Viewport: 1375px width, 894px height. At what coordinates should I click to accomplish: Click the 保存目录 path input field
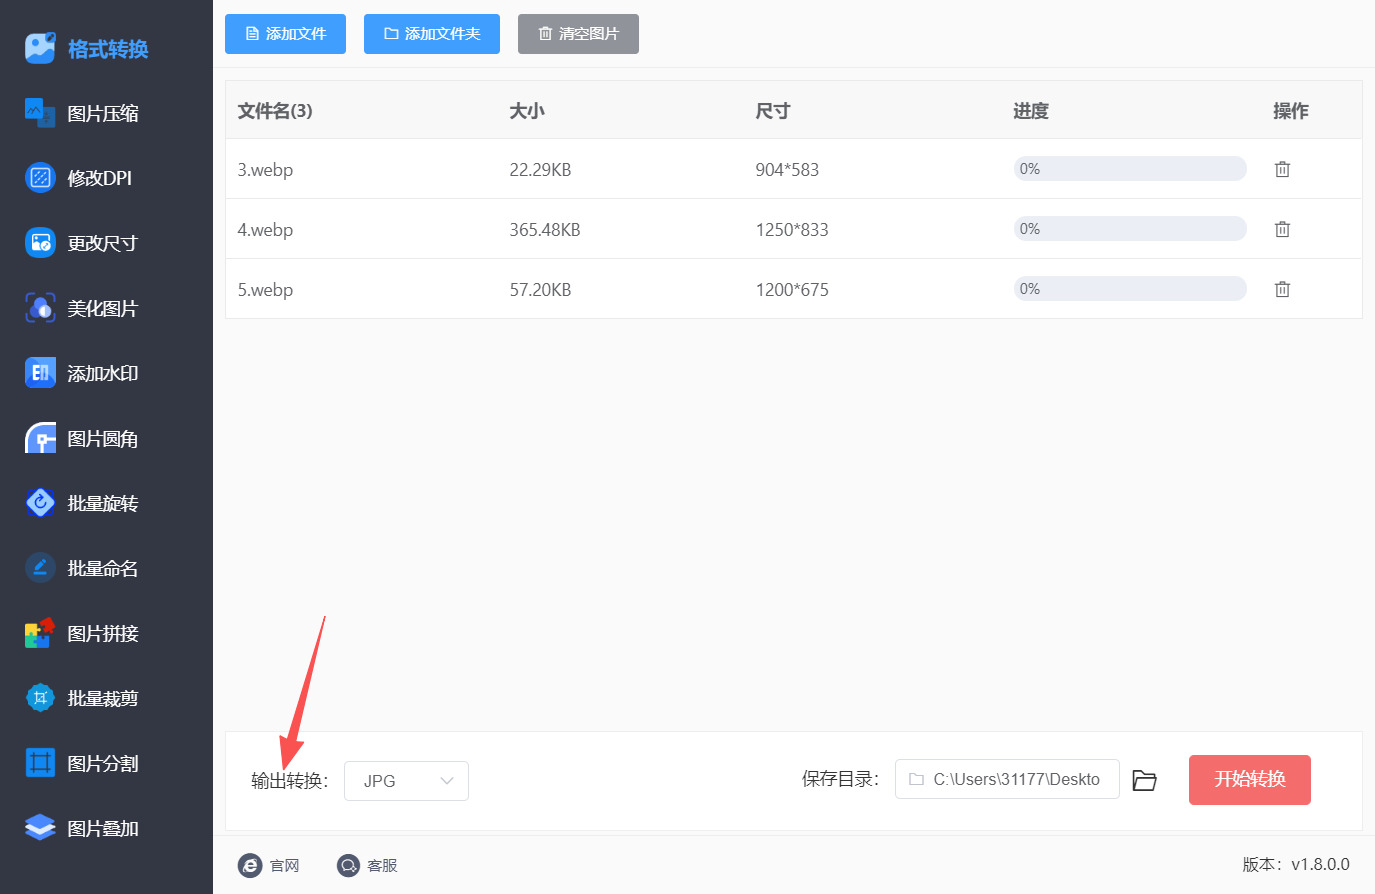click(x=1007, y=779)
